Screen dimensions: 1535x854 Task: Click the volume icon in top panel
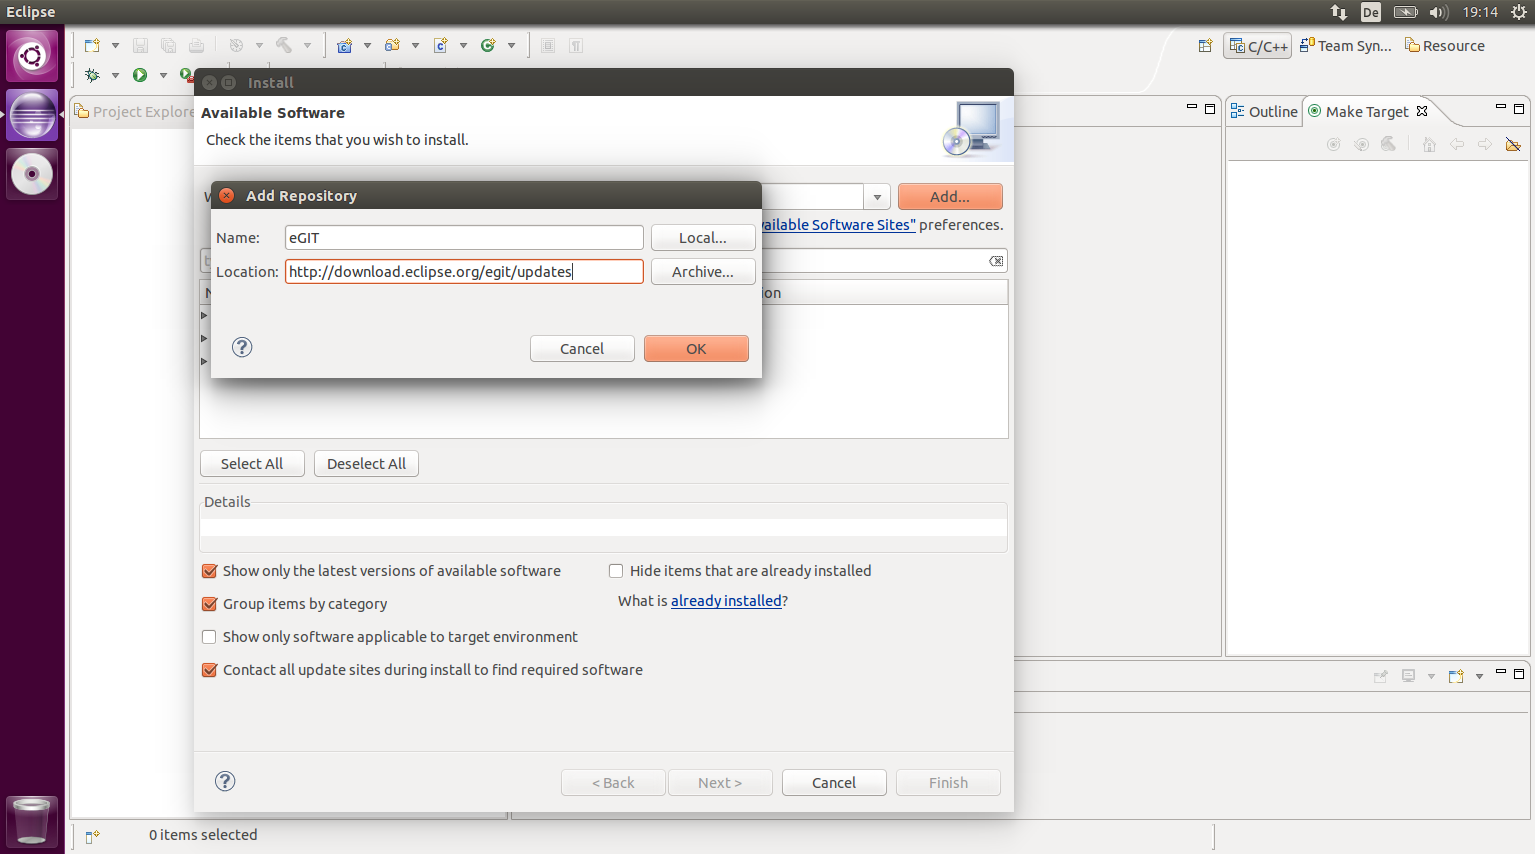[x=1438, y=12]
